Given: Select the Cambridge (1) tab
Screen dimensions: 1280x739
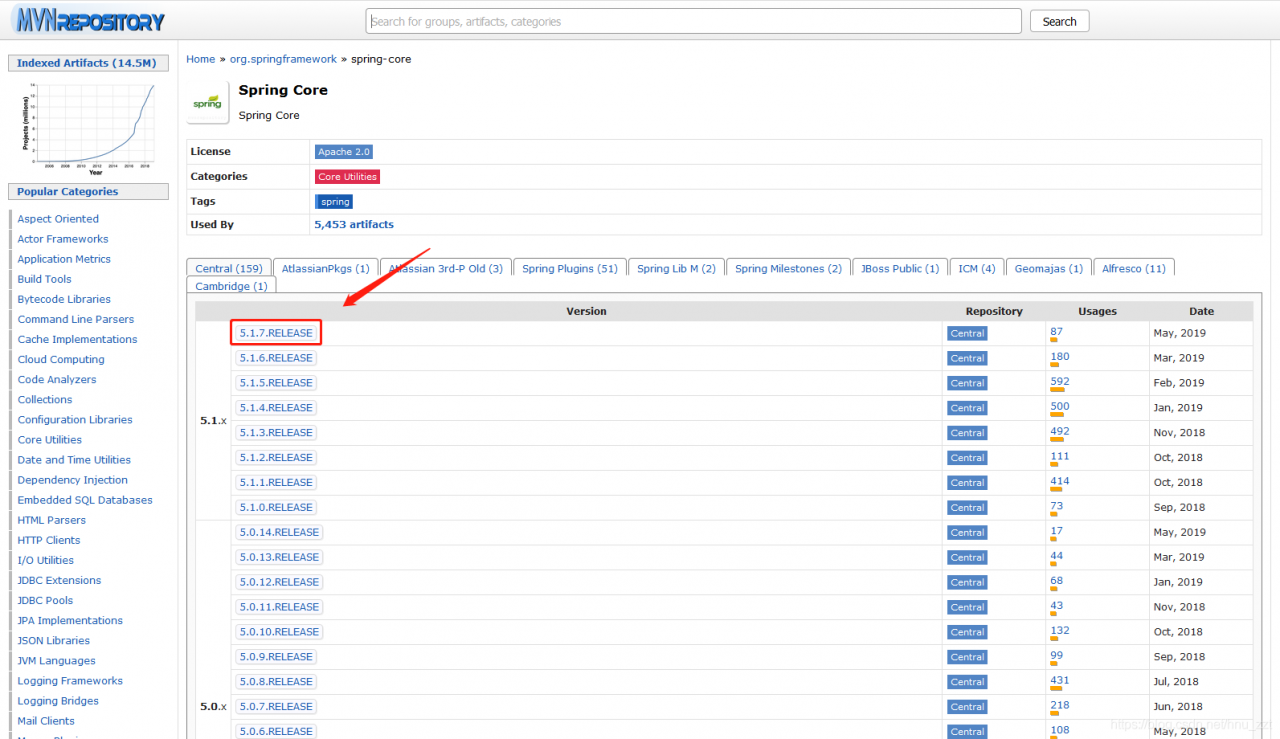Looking at the screenshot, I should tap(231, 286).
